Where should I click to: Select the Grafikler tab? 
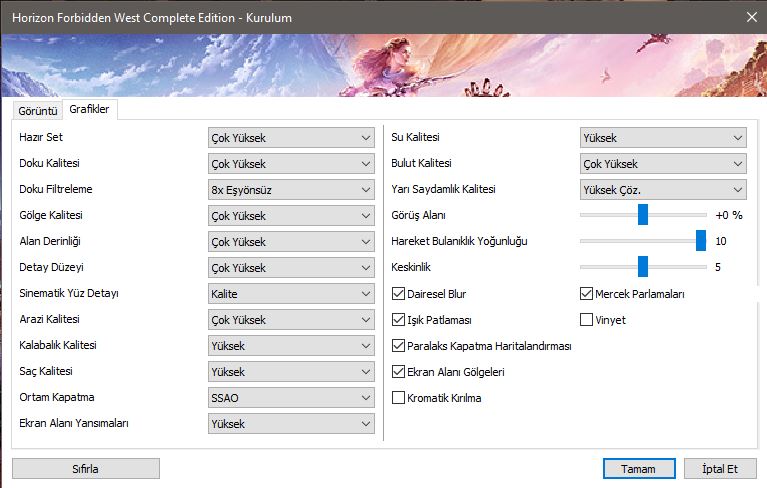(x=90, y=109)
